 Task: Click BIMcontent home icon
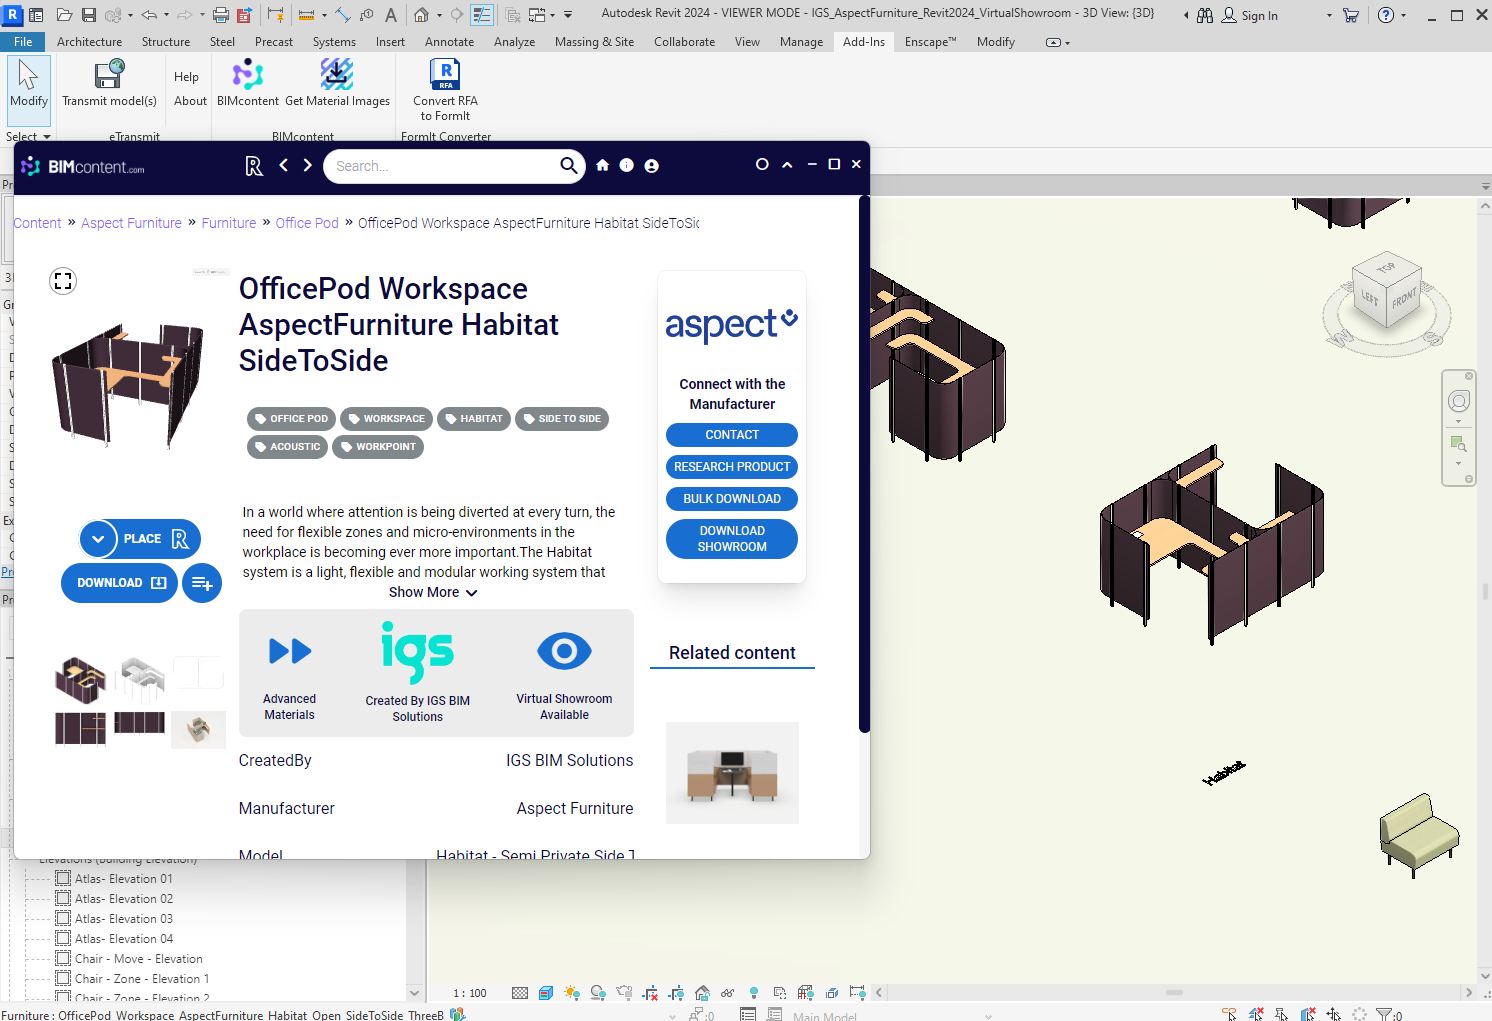point(602,165)
